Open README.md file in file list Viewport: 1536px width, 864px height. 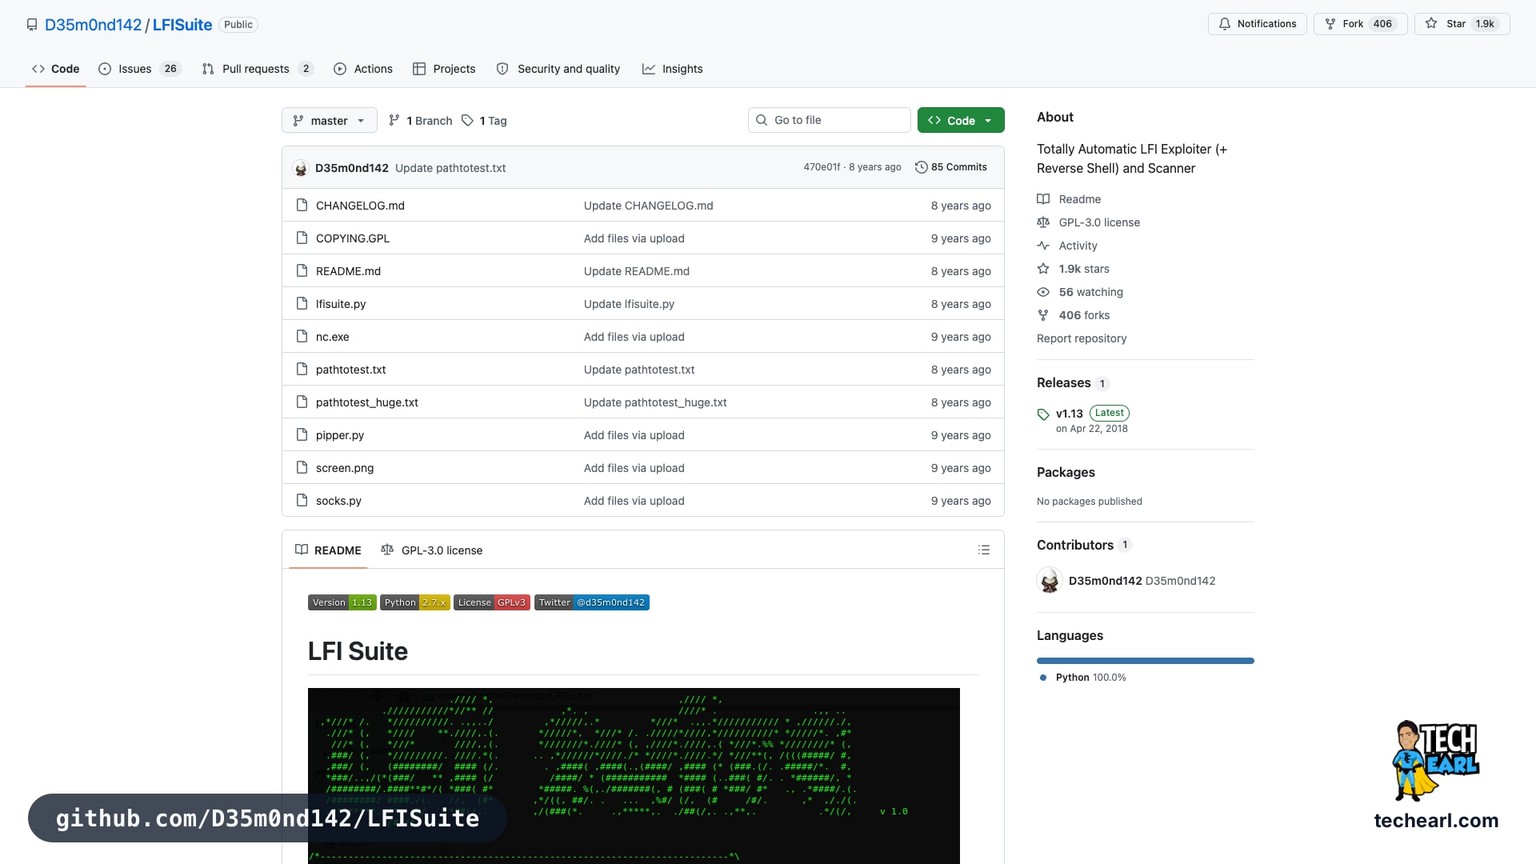[x=348, y=271]
